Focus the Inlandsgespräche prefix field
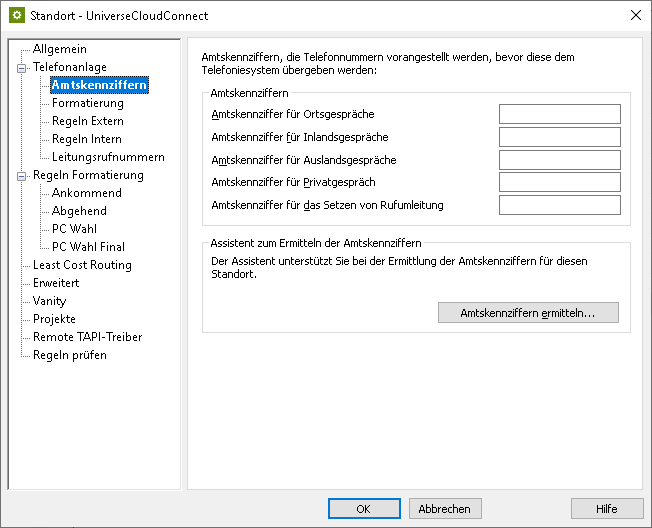Image resolution: width=652 pixels, height=528 pixels. point(559,137)
